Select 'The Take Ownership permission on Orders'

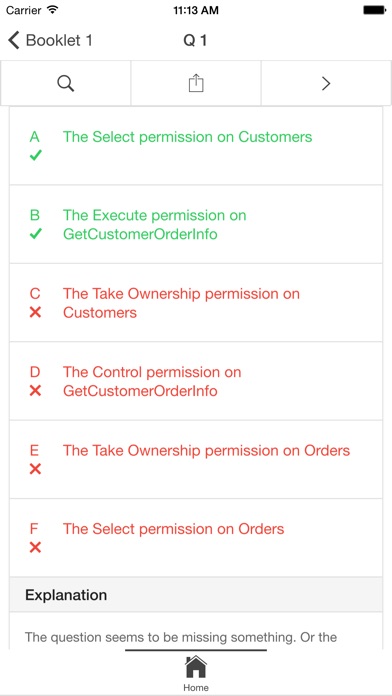[x=196, y=459]
